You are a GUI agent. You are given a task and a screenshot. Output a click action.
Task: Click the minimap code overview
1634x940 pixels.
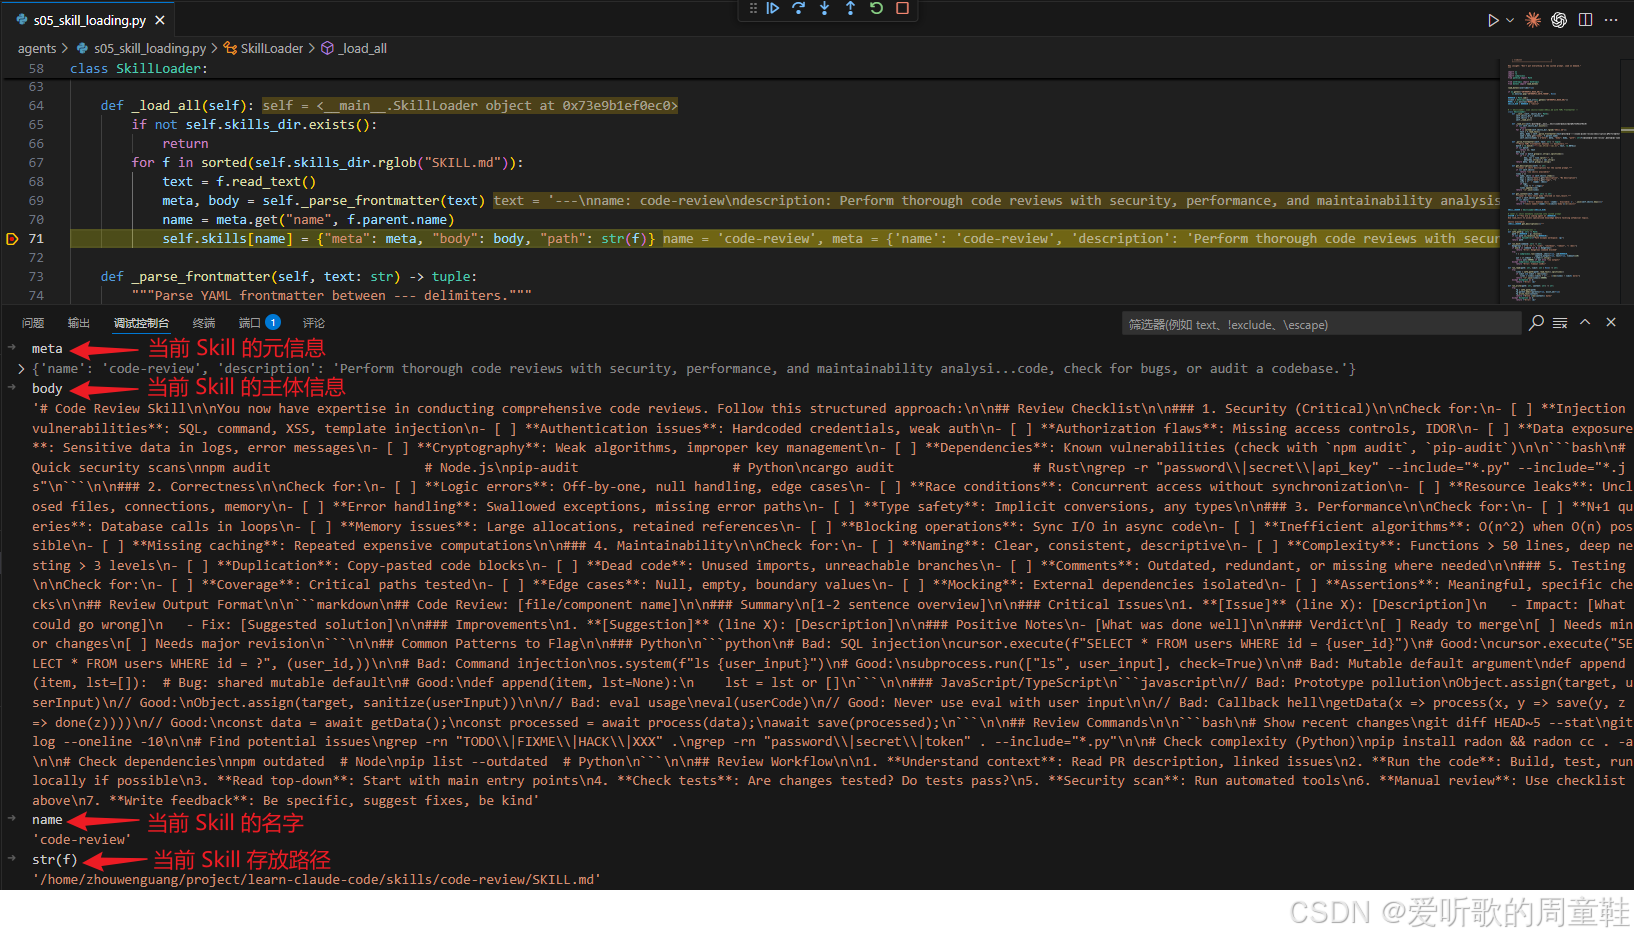click(1560, 180)
